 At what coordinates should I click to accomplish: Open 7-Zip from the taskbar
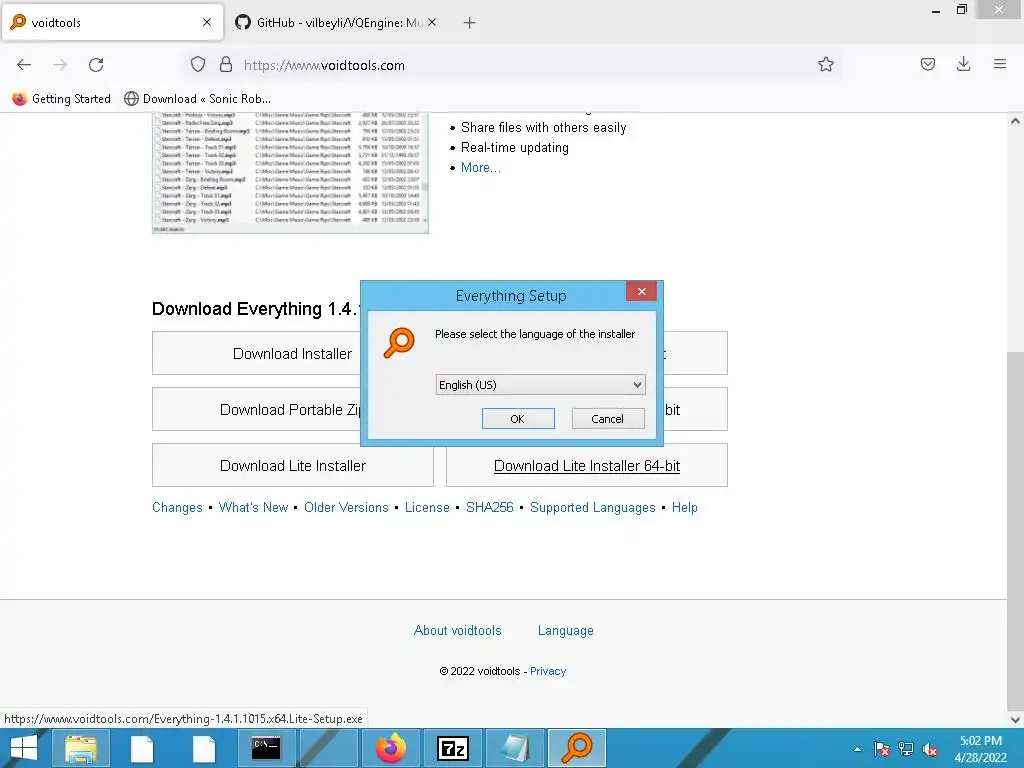pyautogui.click(x=453, y=748)
